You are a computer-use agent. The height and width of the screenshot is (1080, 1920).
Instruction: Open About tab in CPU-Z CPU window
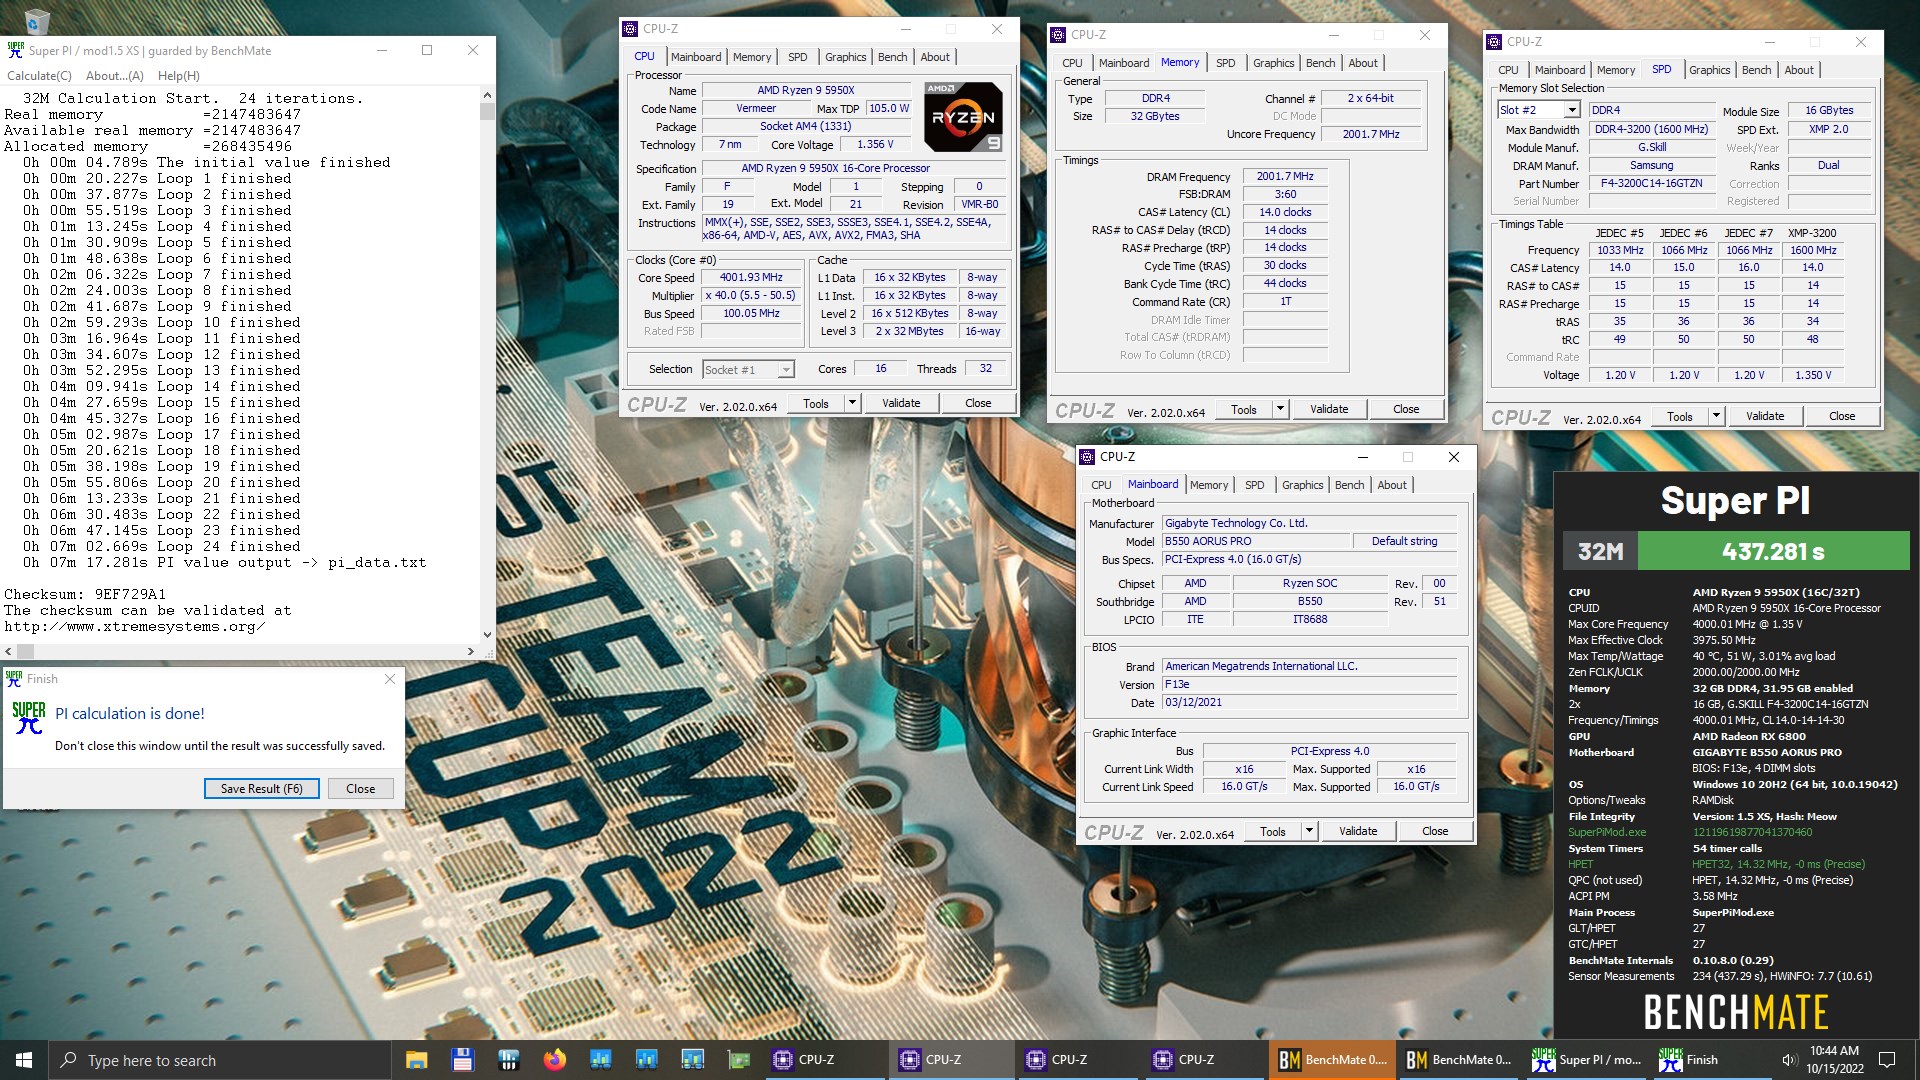click(x=935, y=57)
